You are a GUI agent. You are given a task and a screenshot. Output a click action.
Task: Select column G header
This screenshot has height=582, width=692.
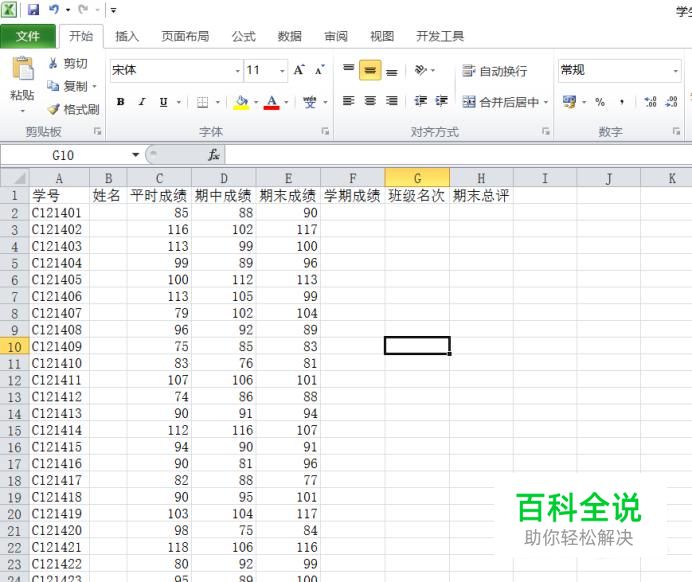417,178
